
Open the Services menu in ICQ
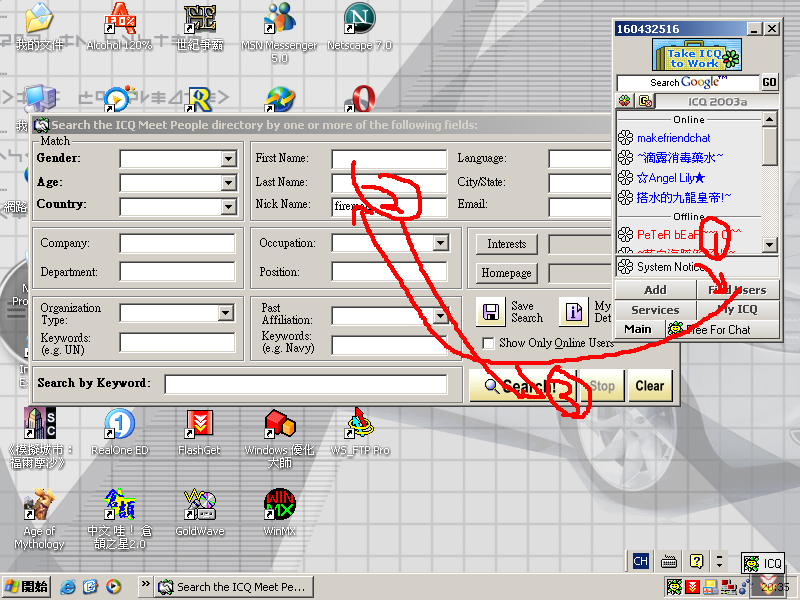coord(655,310)
